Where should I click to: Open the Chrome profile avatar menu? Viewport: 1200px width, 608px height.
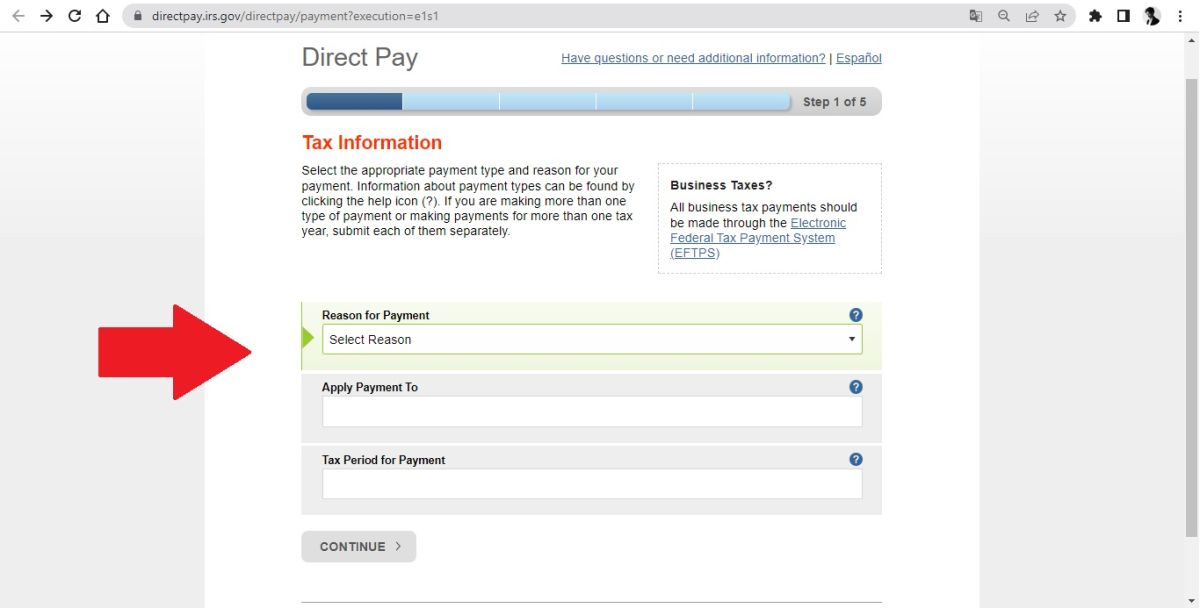point(1152,16)
